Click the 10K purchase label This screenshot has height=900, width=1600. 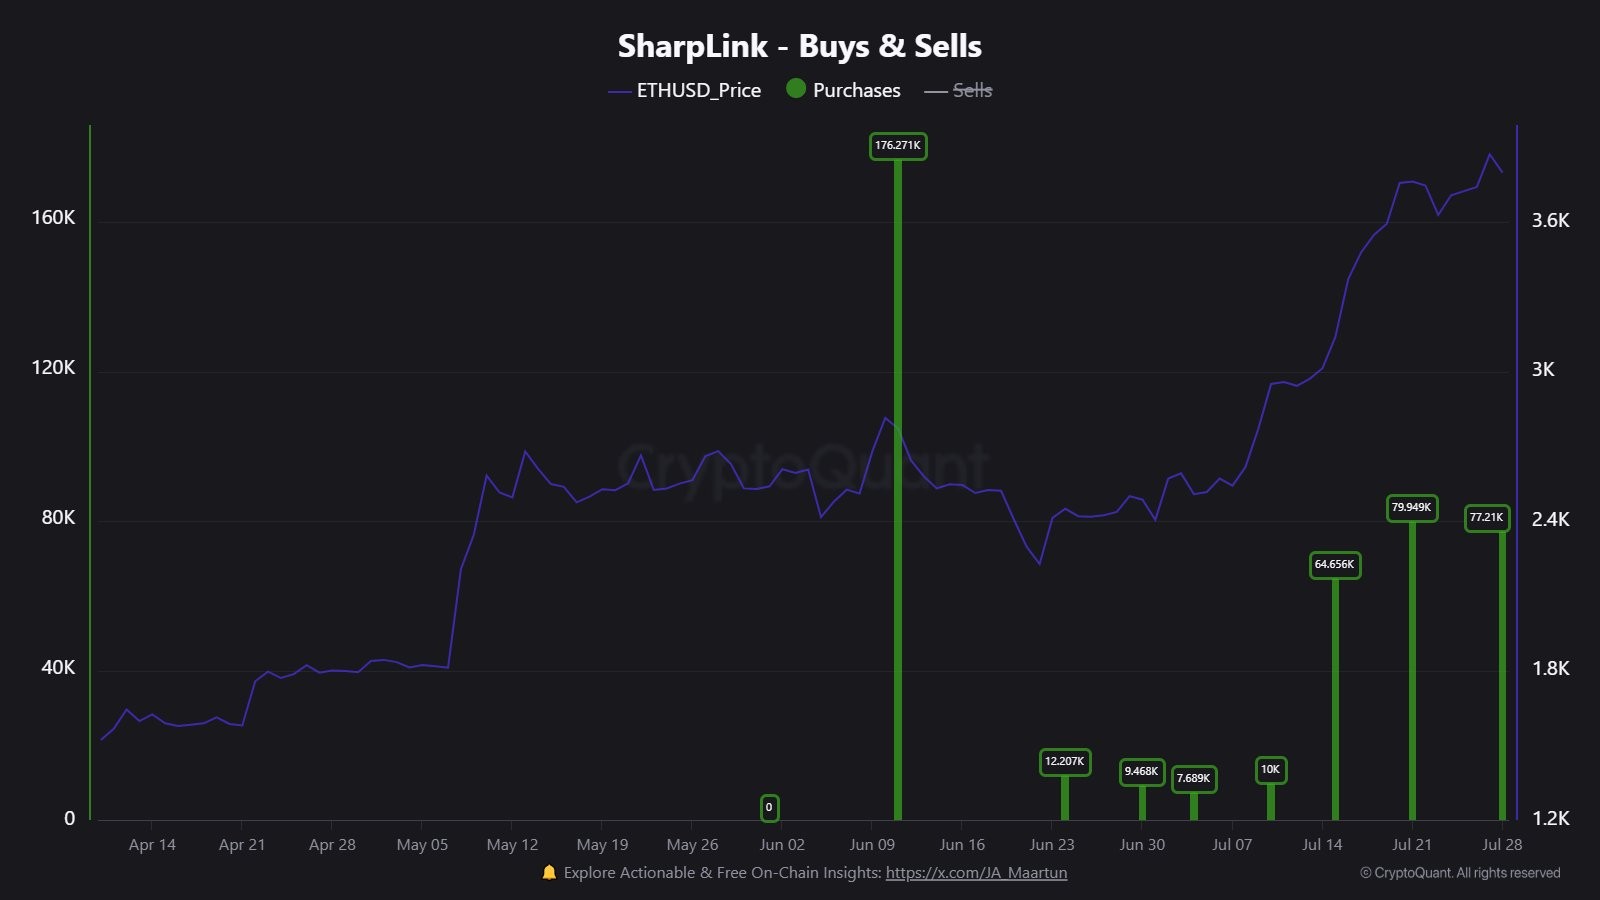pyautogui.click(x=1270, y=770)
